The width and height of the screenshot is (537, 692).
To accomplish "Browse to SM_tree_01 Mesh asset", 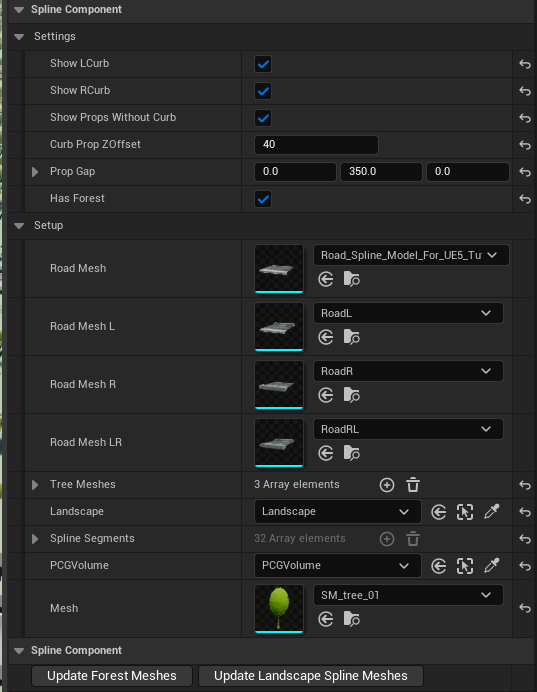I will 352,619.
